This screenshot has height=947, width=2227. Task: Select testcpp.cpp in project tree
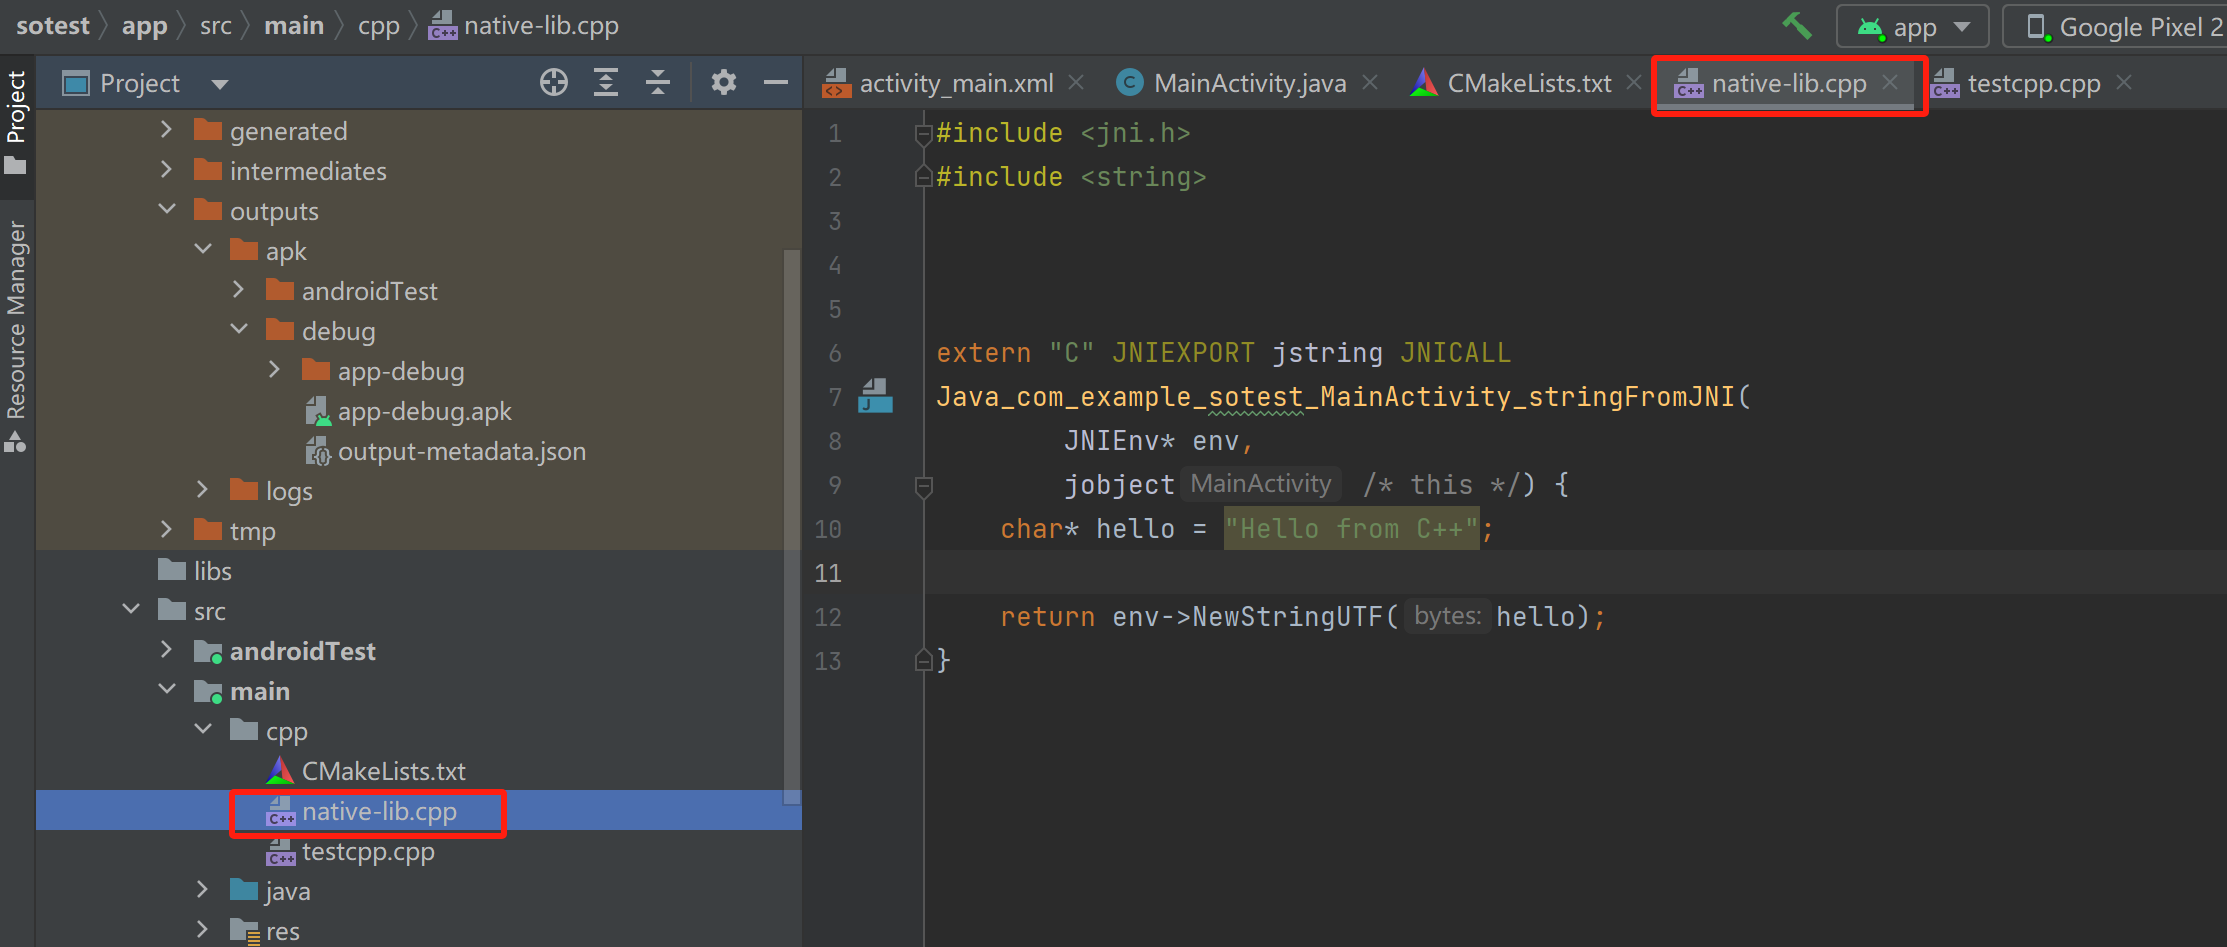pos(368,851)
